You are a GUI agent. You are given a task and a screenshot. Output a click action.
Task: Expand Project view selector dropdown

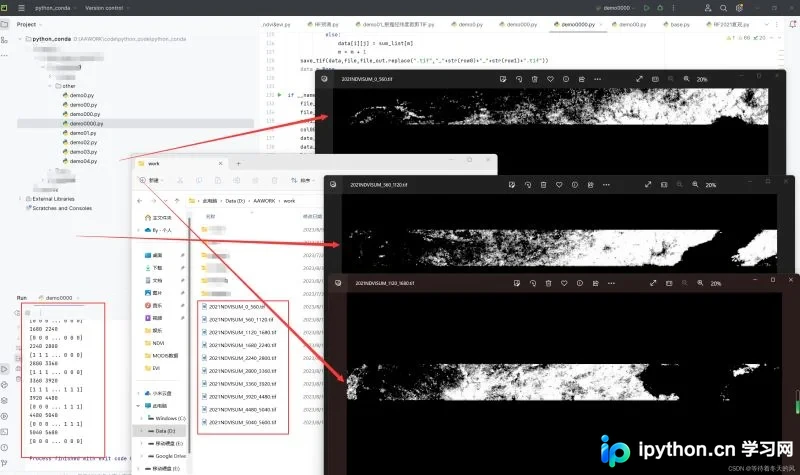[x=29, y=24]
